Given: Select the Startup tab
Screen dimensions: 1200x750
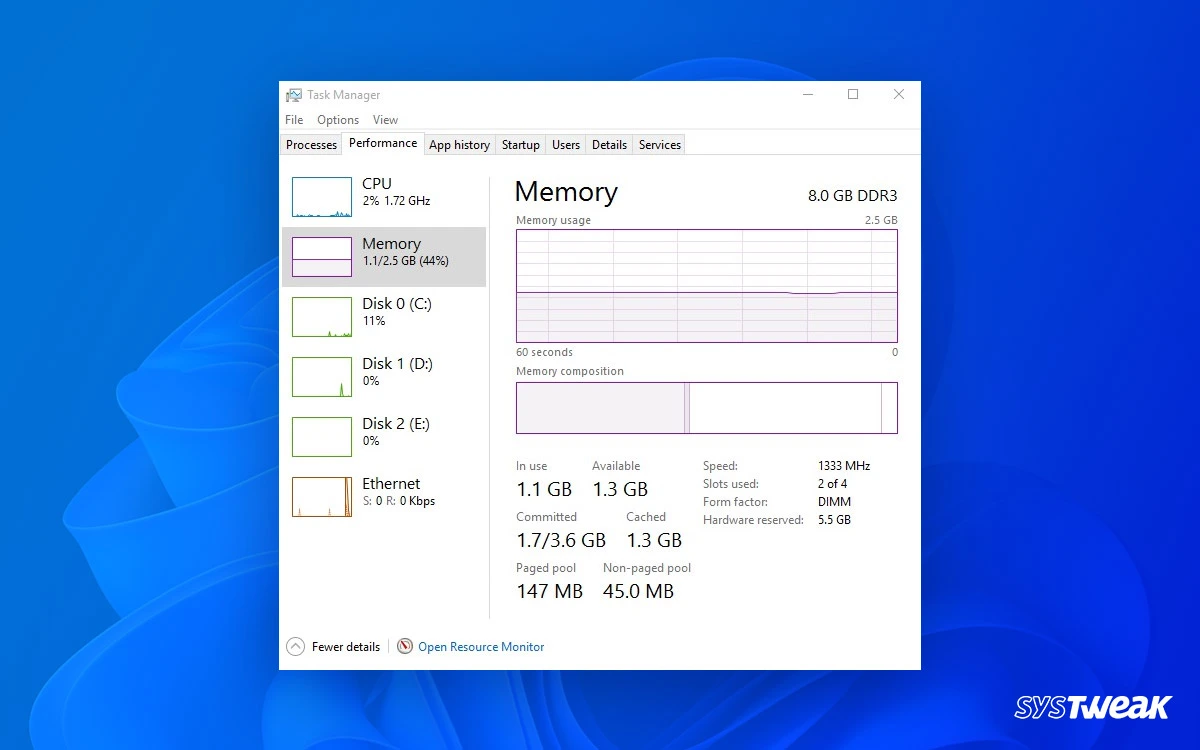Looking at the screenshot, I should [x=520, y=144].
